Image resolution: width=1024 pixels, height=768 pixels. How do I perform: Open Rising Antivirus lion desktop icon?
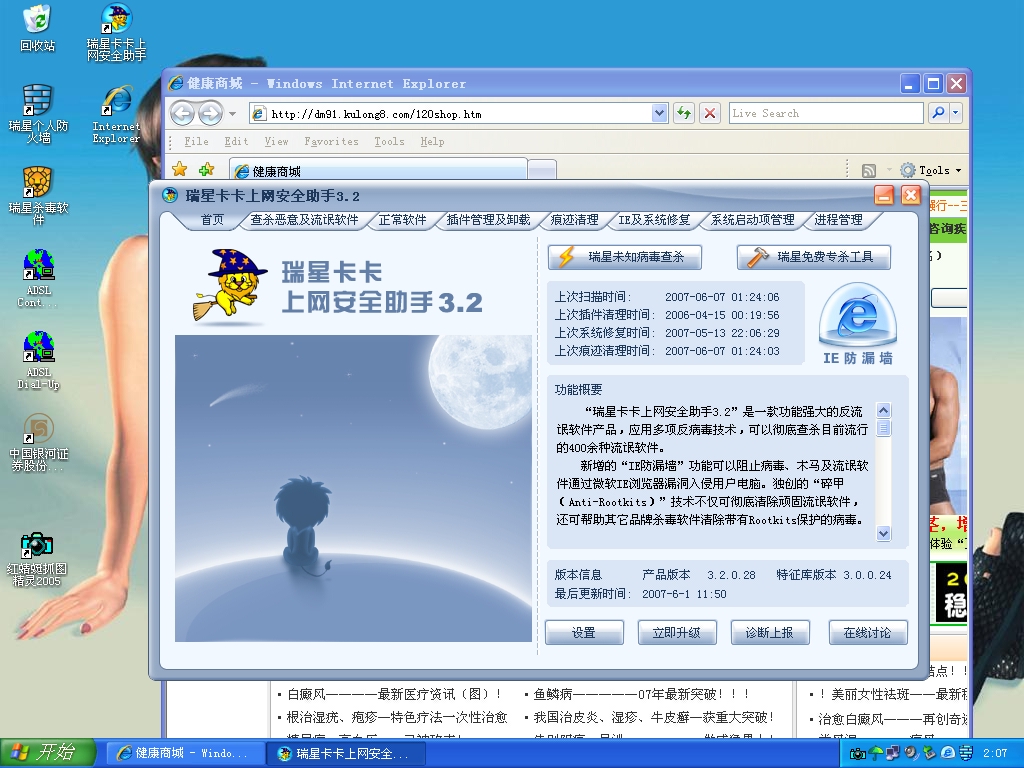38,195
